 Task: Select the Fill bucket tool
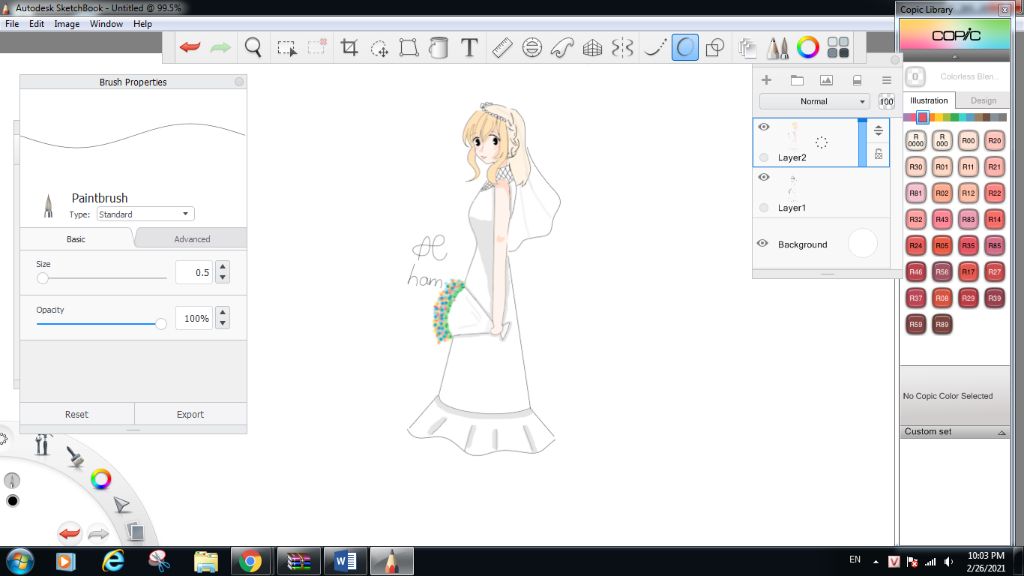pyautogui.click(x=439, y=47)
